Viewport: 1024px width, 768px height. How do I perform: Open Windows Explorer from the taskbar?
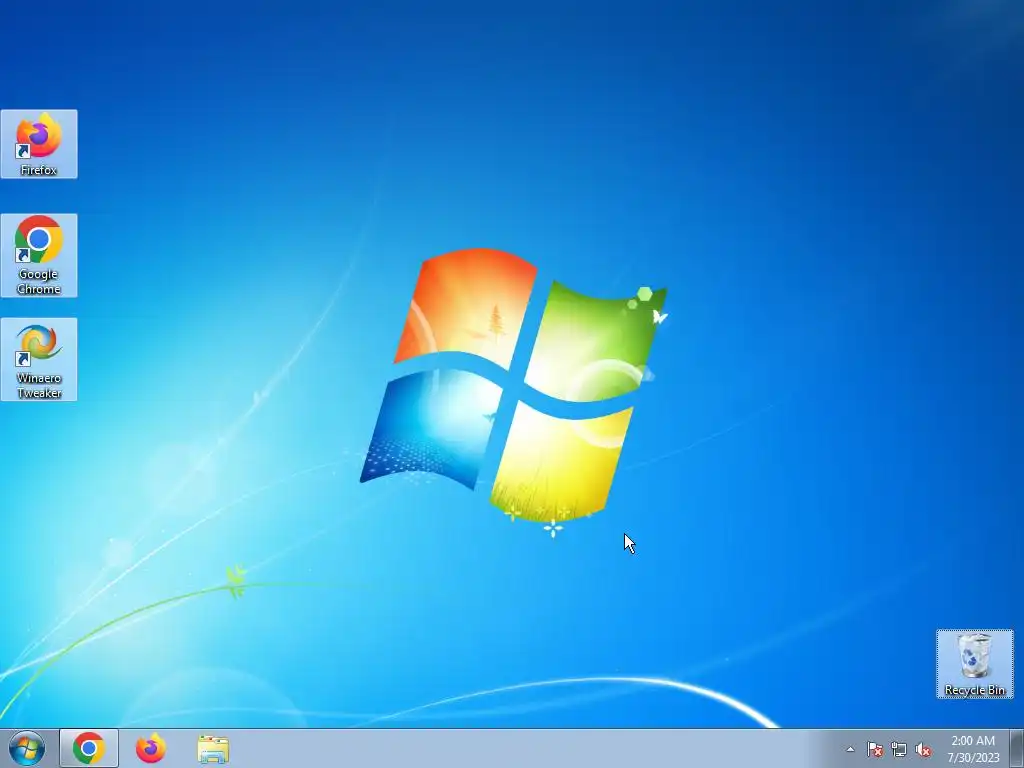click(x=213, y=749)
